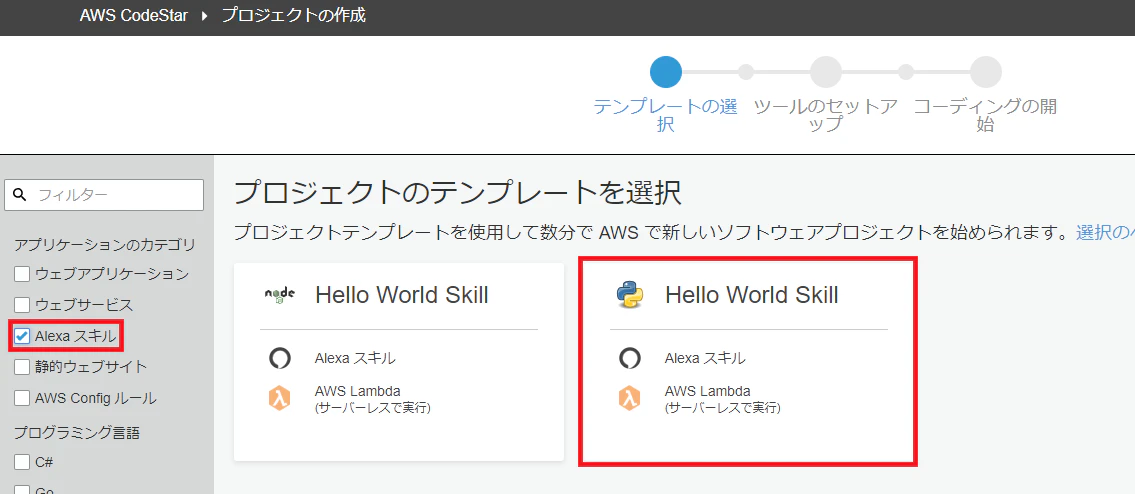
Task: Click プロジェクトのテンプレートを選択 heading
Action: pos(457,193)
